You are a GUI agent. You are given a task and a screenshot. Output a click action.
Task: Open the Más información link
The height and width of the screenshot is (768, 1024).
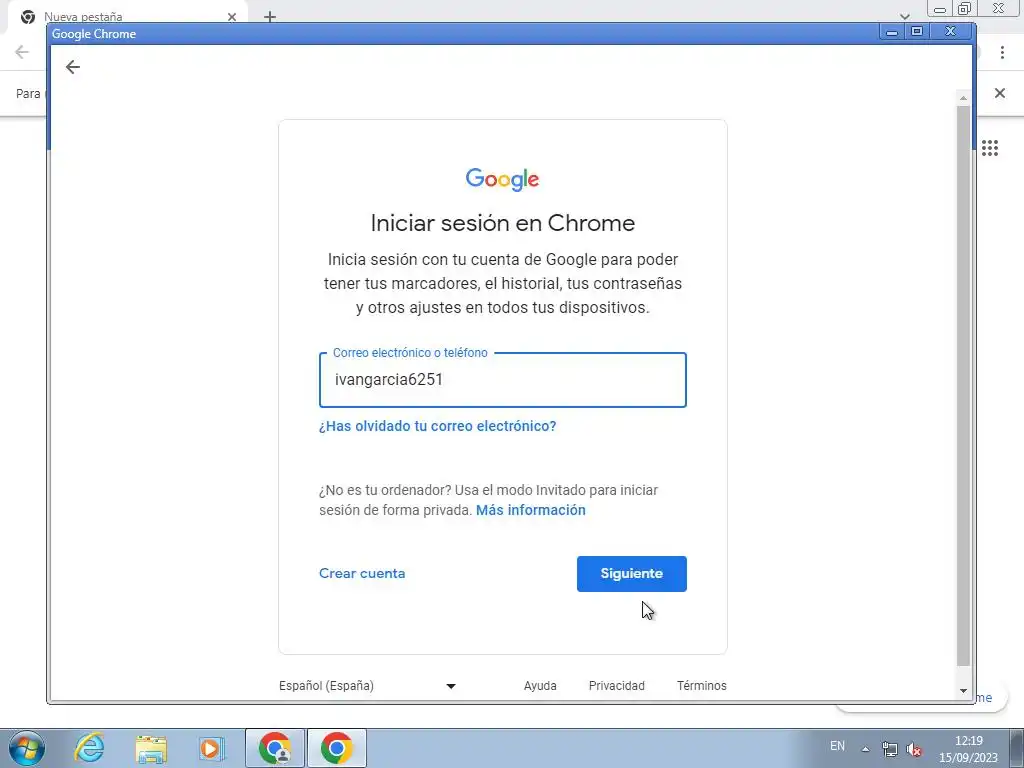tap(531, 510)
